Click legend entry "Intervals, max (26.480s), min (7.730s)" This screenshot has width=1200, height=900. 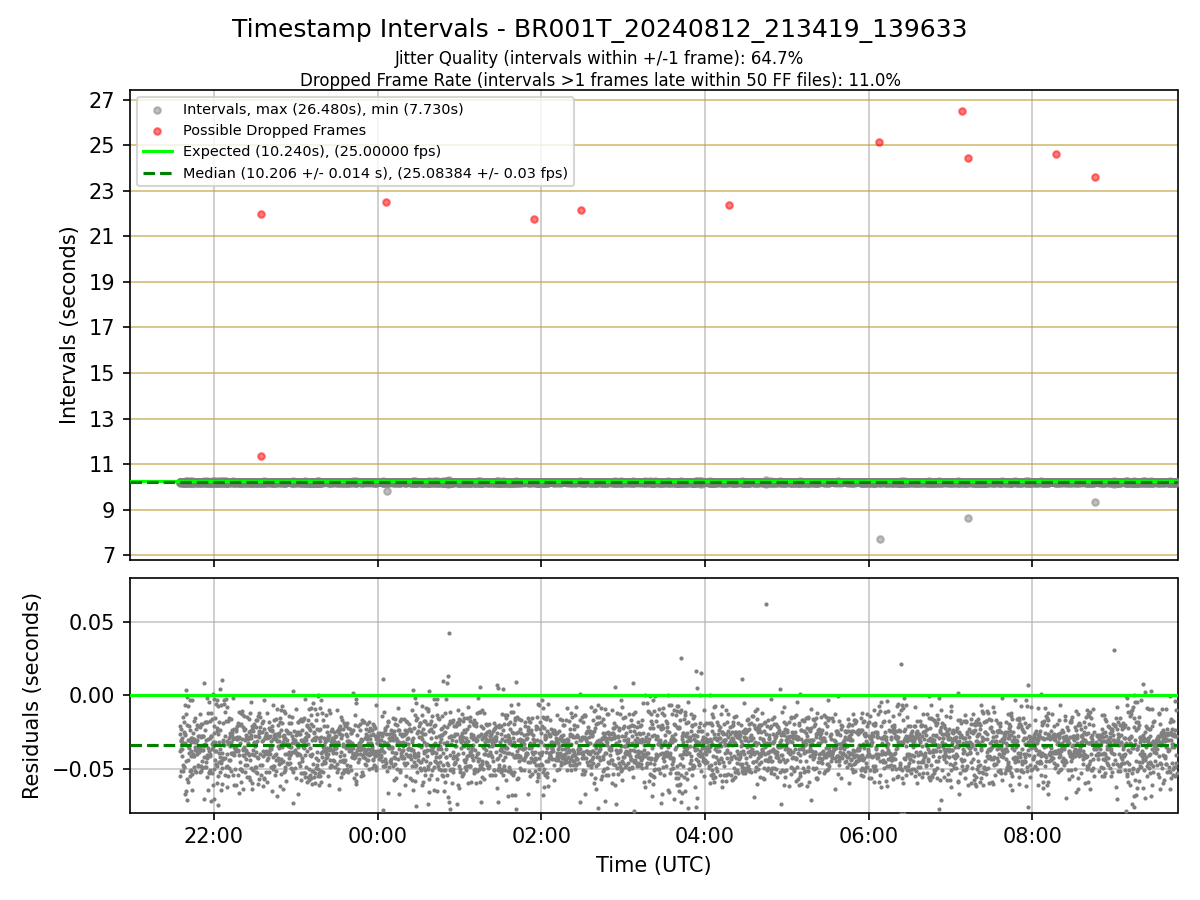(323, 109)
